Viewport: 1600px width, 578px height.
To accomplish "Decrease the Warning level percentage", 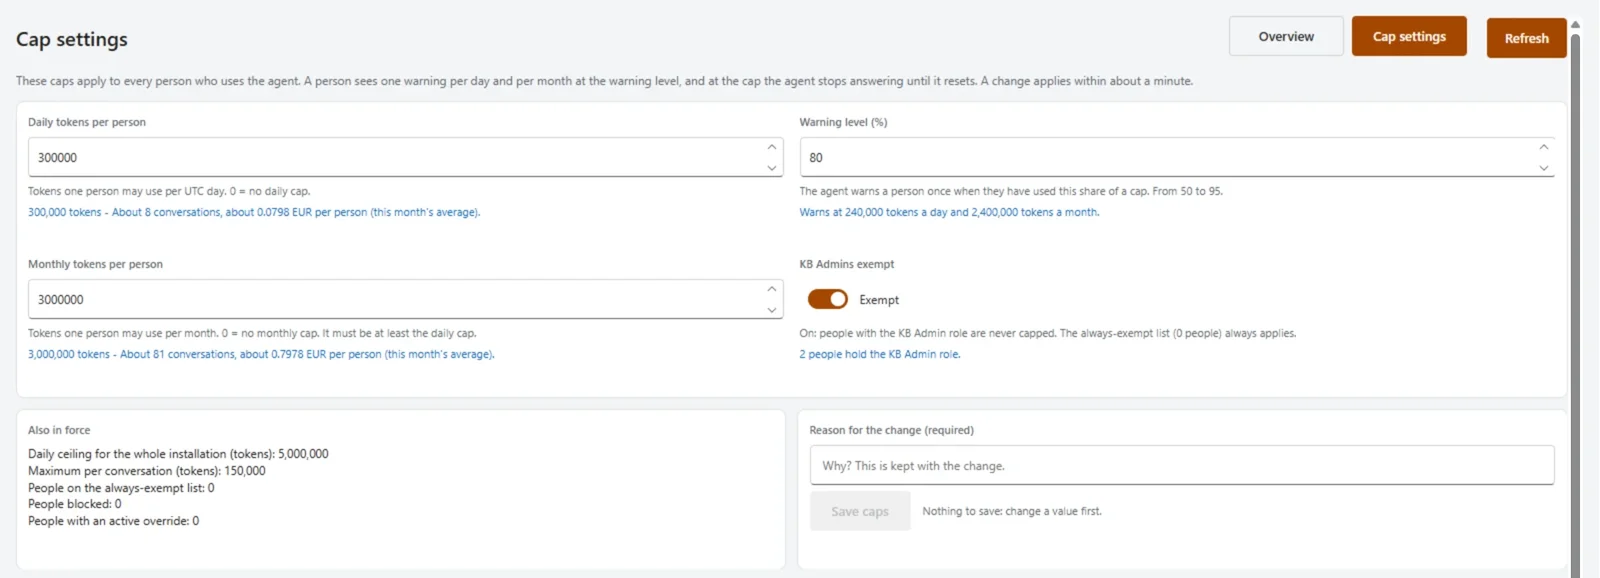I will tap(1544, 168).
